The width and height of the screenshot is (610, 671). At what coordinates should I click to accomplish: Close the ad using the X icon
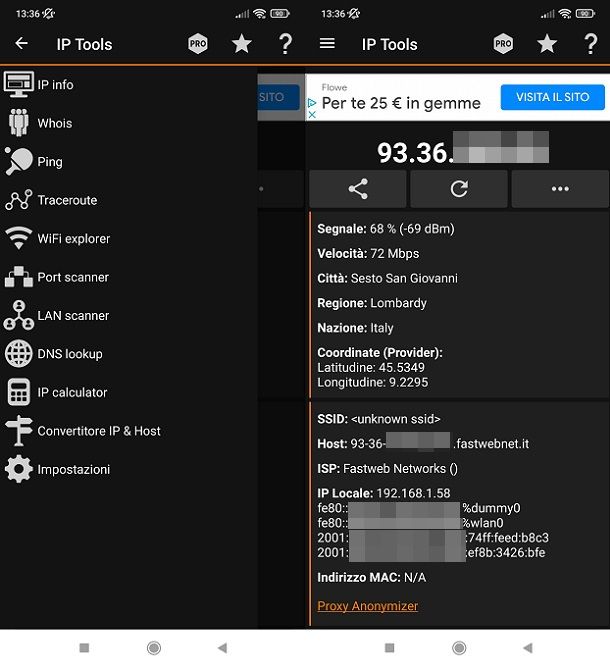pos(312,115)
